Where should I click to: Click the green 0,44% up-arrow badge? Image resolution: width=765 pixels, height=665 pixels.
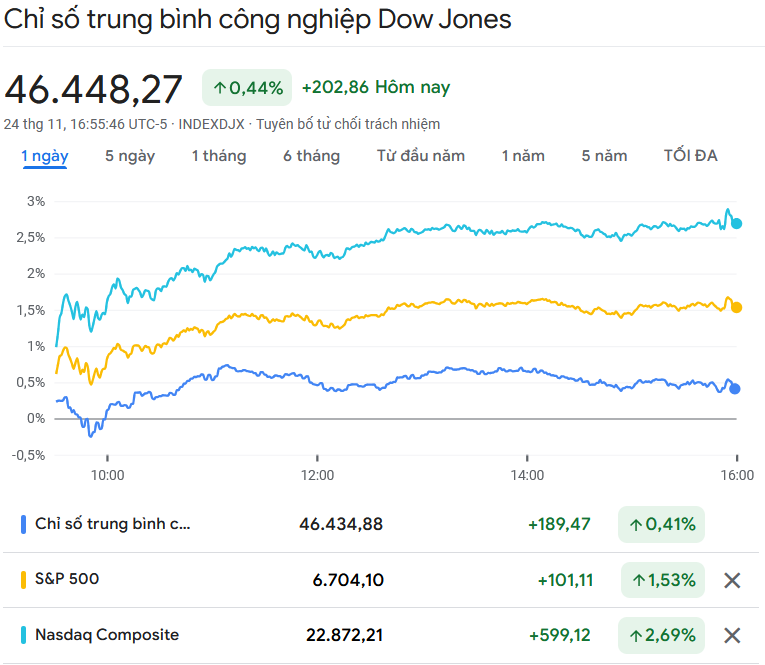coord(247,88)
